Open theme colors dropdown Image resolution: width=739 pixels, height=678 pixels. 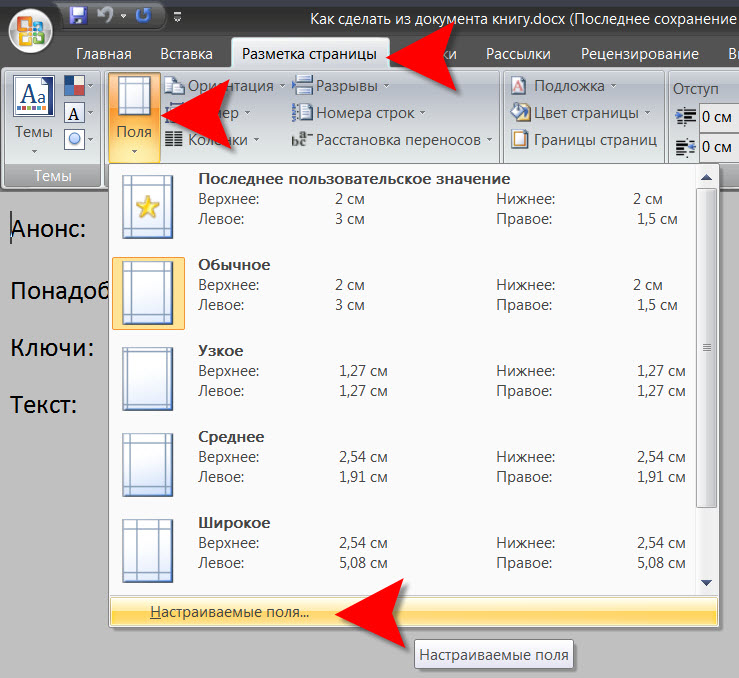(x=78, y=86)
